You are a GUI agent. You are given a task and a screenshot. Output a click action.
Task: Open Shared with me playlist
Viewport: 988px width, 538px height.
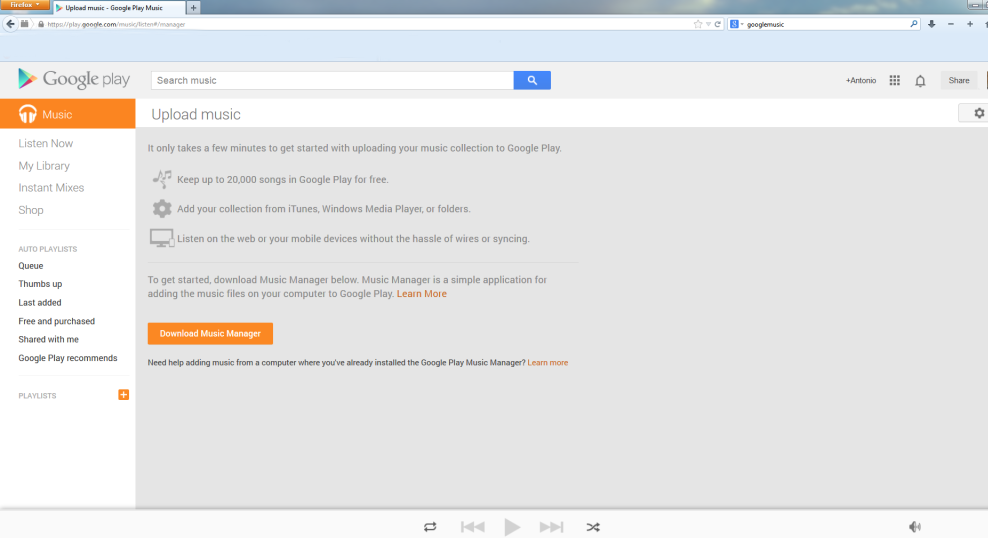[x=49, y=340]
